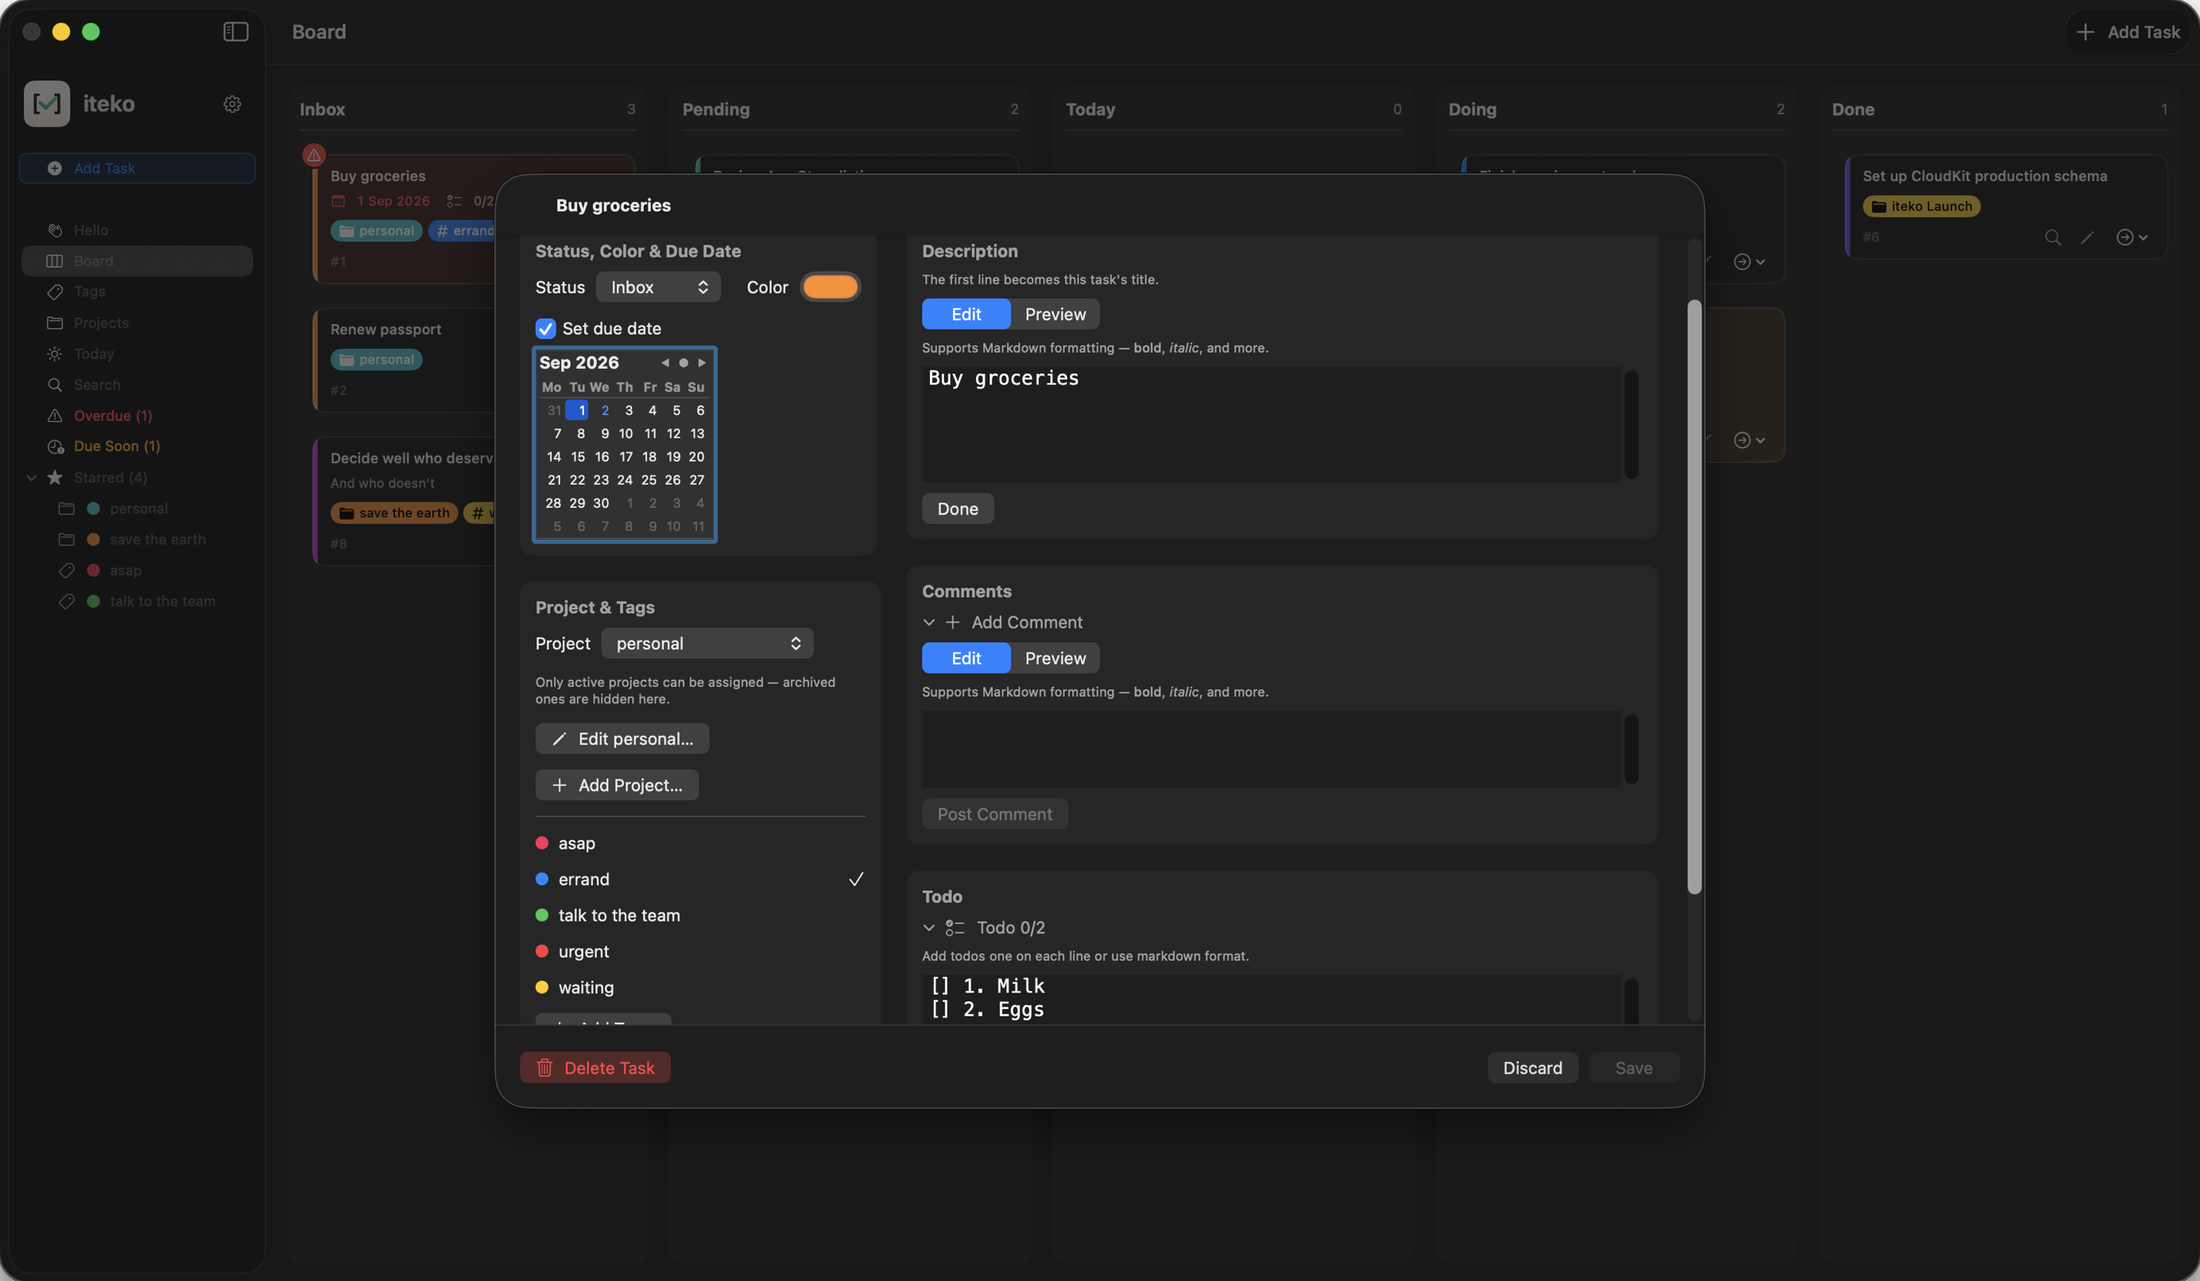Image resolution: width=2200 pixels, height=1281 pixels.
Task: Toggle the urgent tag
Action: tap(699, 951)
